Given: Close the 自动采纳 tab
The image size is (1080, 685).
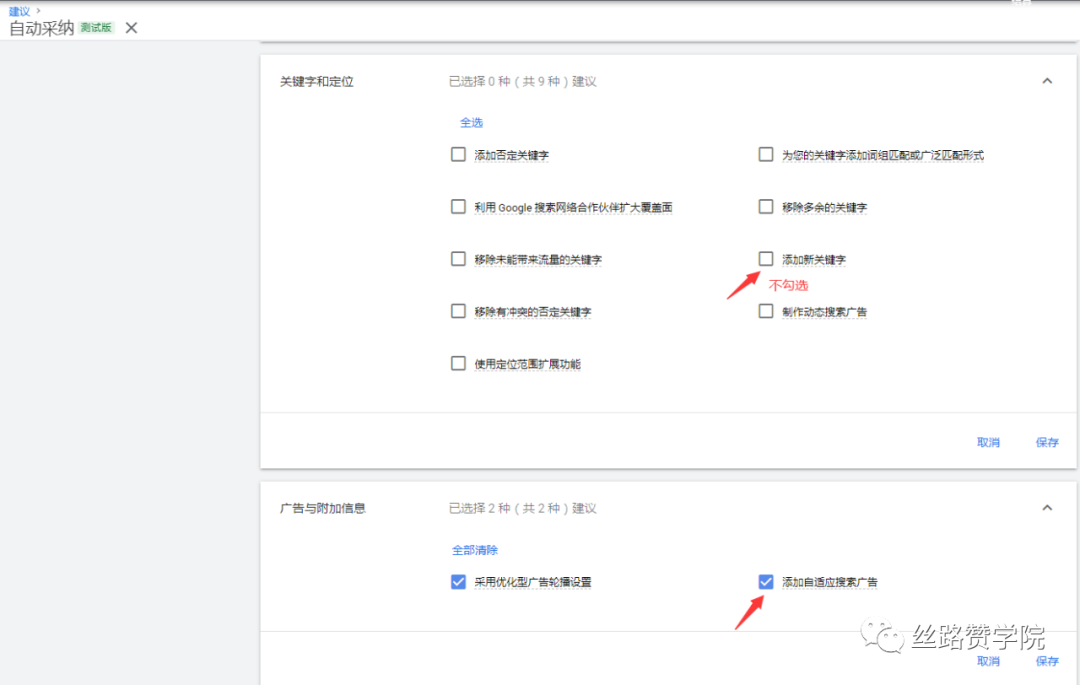Looking at the screenshot, I should (131, 28).
